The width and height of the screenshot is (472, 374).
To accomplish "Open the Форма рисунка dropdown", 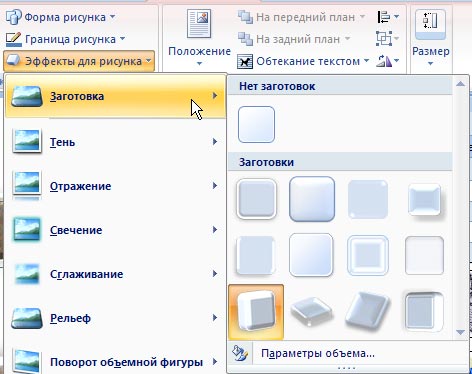I will pyautogui.click(x=60, y=17).
